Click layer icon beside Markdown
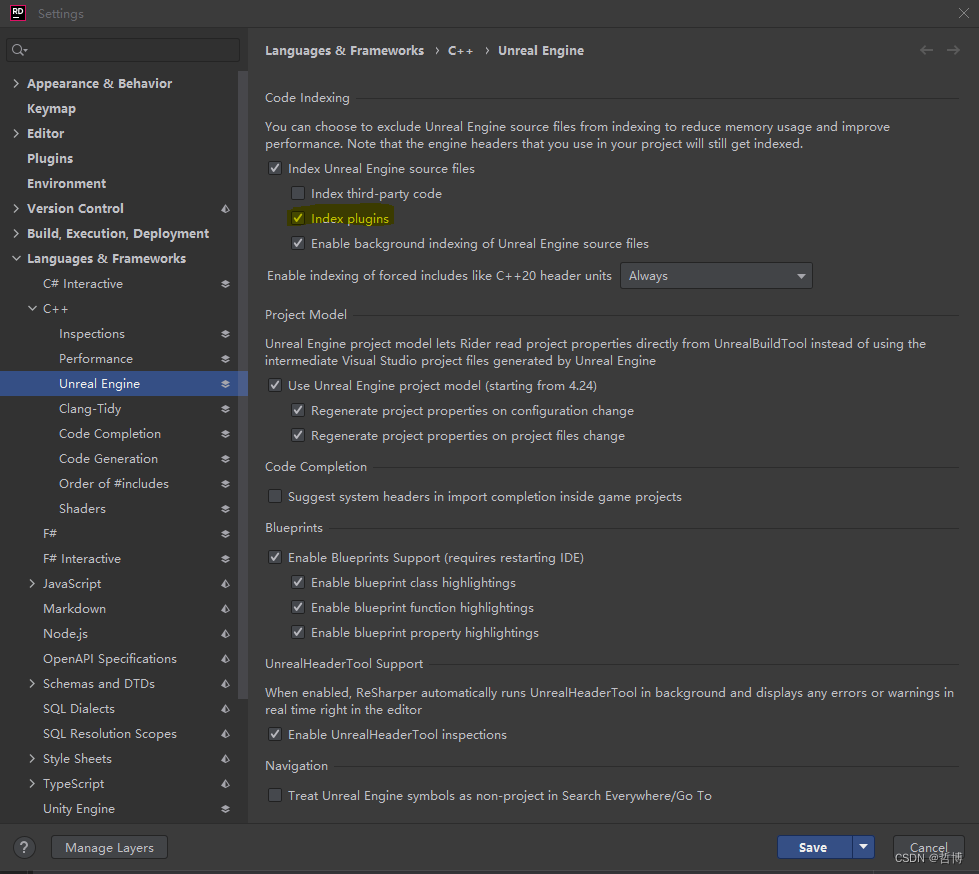 tap(225, 608)
